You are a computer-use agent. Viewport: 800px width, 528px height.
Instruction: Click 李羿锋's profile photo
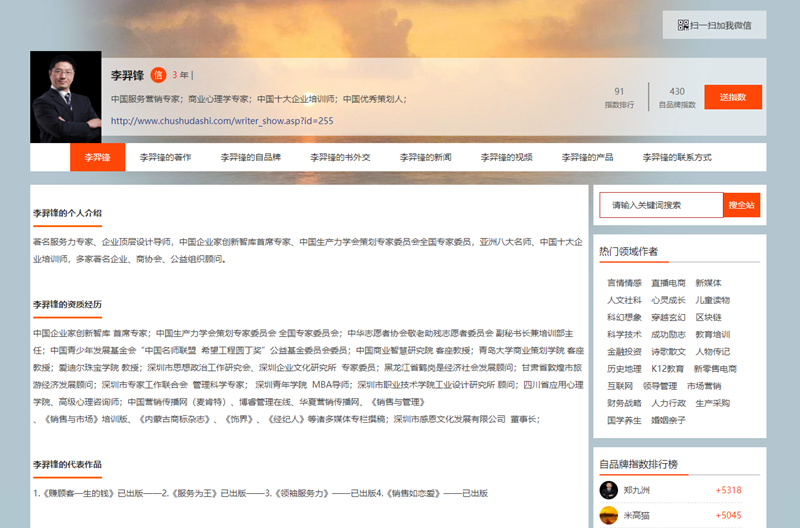click(66, 97)
